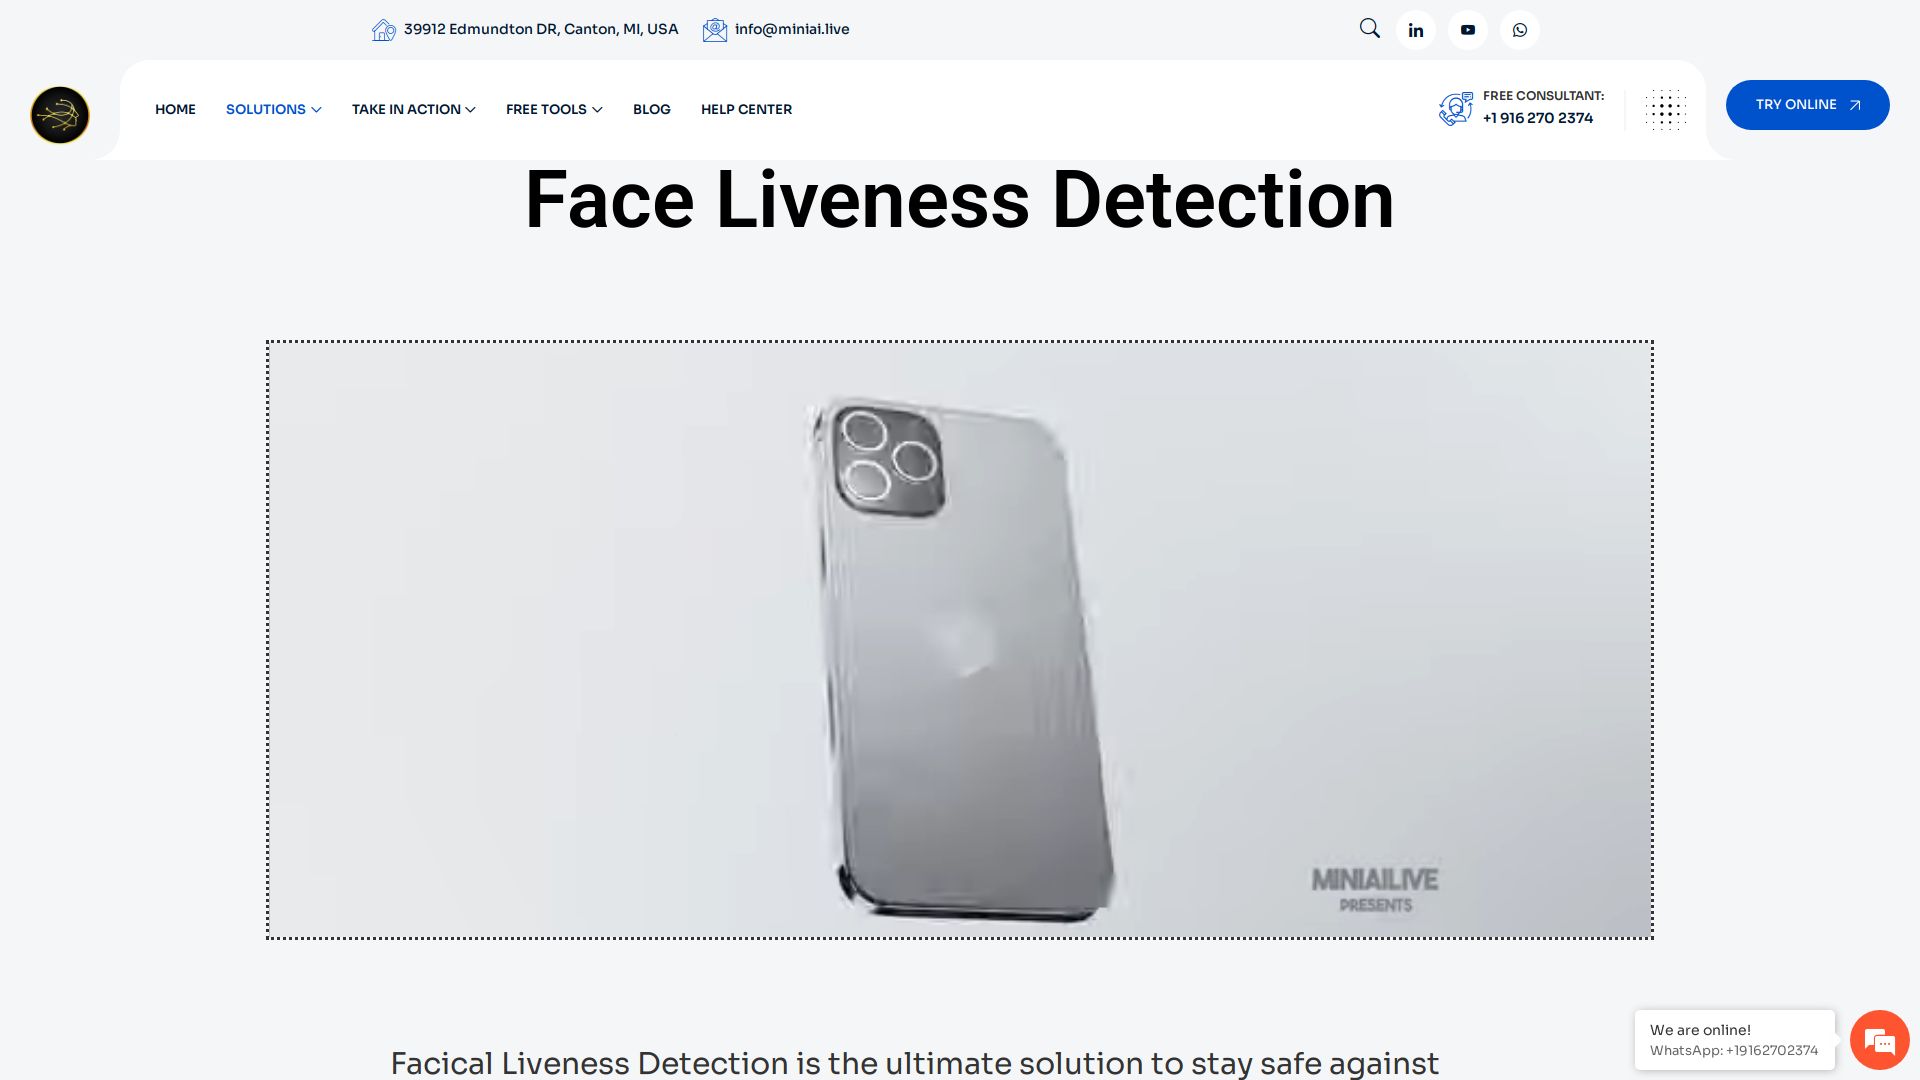The width and height of the screenshot is (1920, 1080).
Task: Click the MiniAiLive round logo
Action: pyautogui.click(x=60, y=115)
